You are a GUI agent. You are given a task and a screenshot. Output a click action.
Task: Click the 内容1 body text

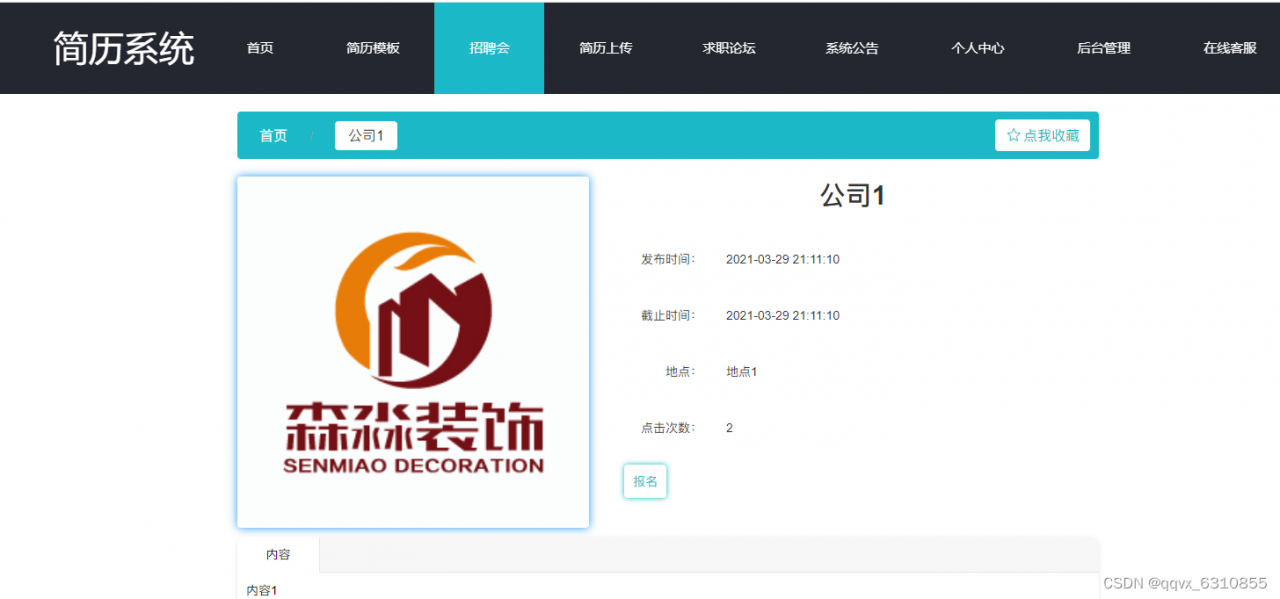point(262,590)
